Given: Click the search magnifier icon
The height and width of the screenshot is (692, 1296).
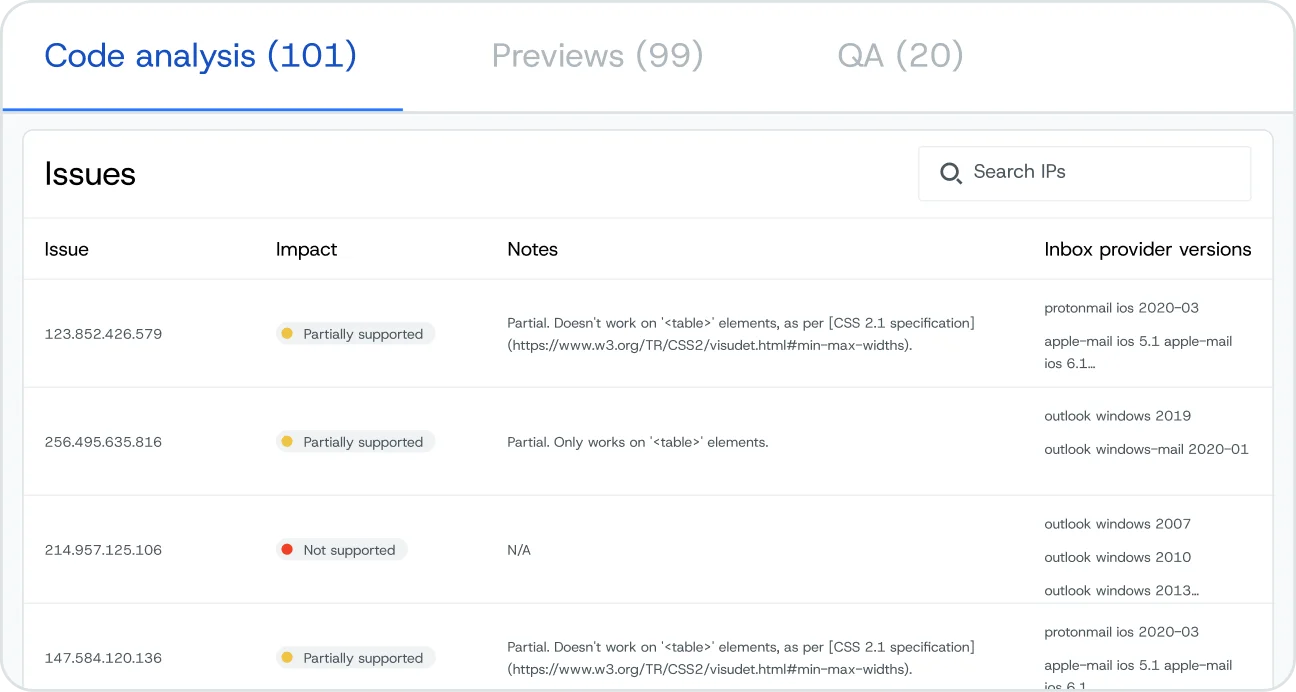Looking at the screenshot, I should pos(951,173).
